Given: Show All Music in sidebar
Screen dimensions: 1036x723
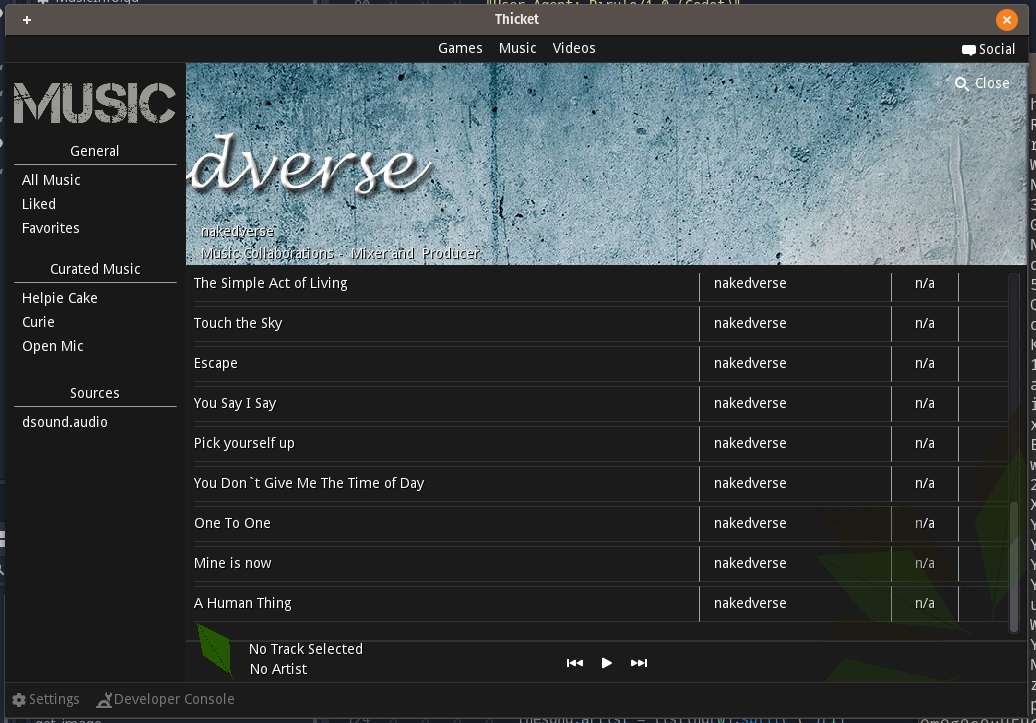Looking at the screenshot, I should [x=51, y=180].
